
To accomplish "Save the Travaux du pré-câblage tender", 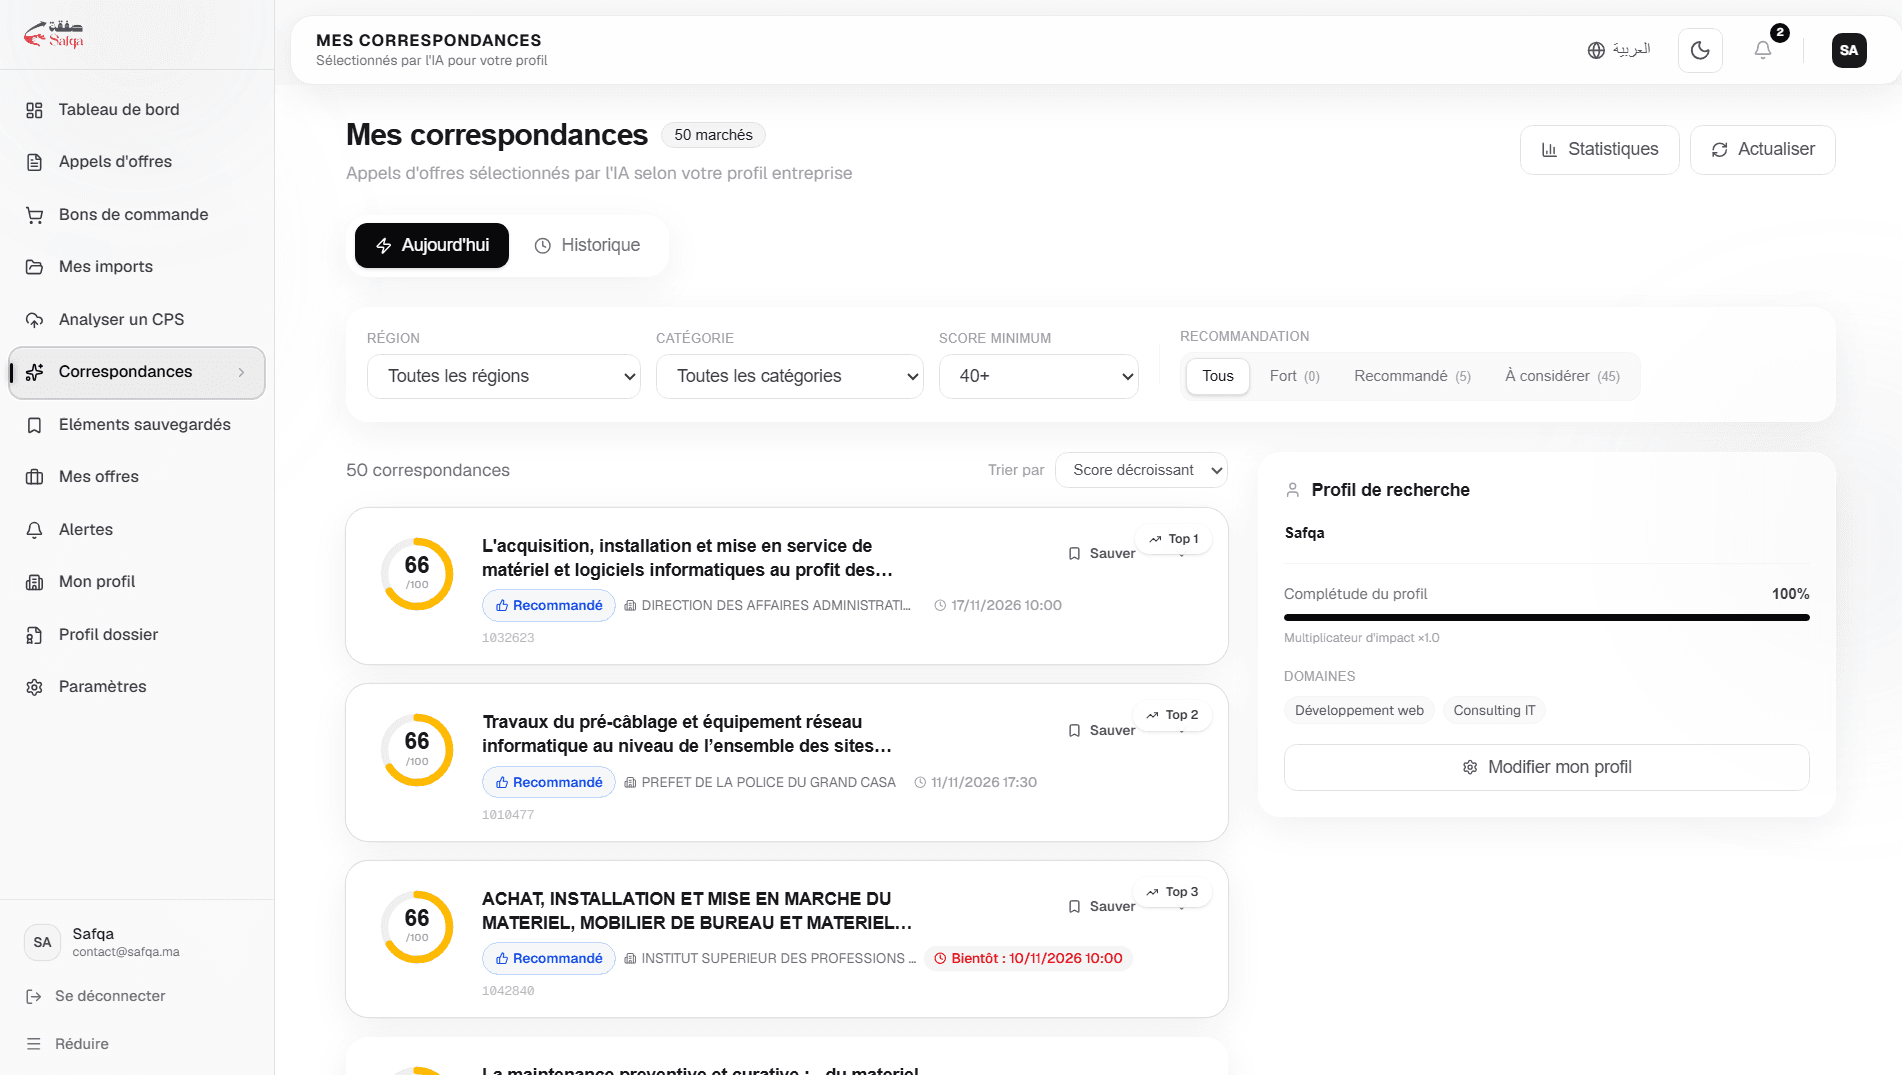I will [1101, 731].
